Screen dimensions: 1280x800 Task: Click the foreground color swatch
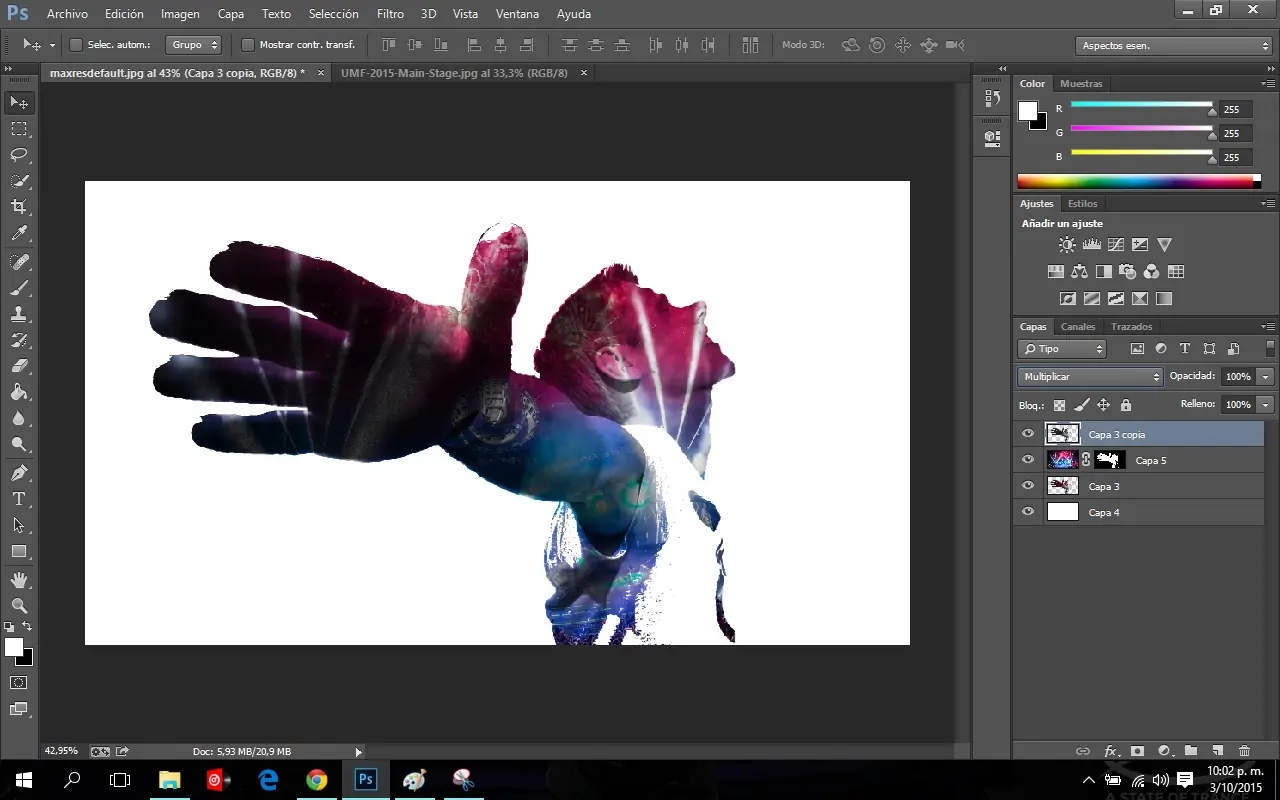pos(12,649)
